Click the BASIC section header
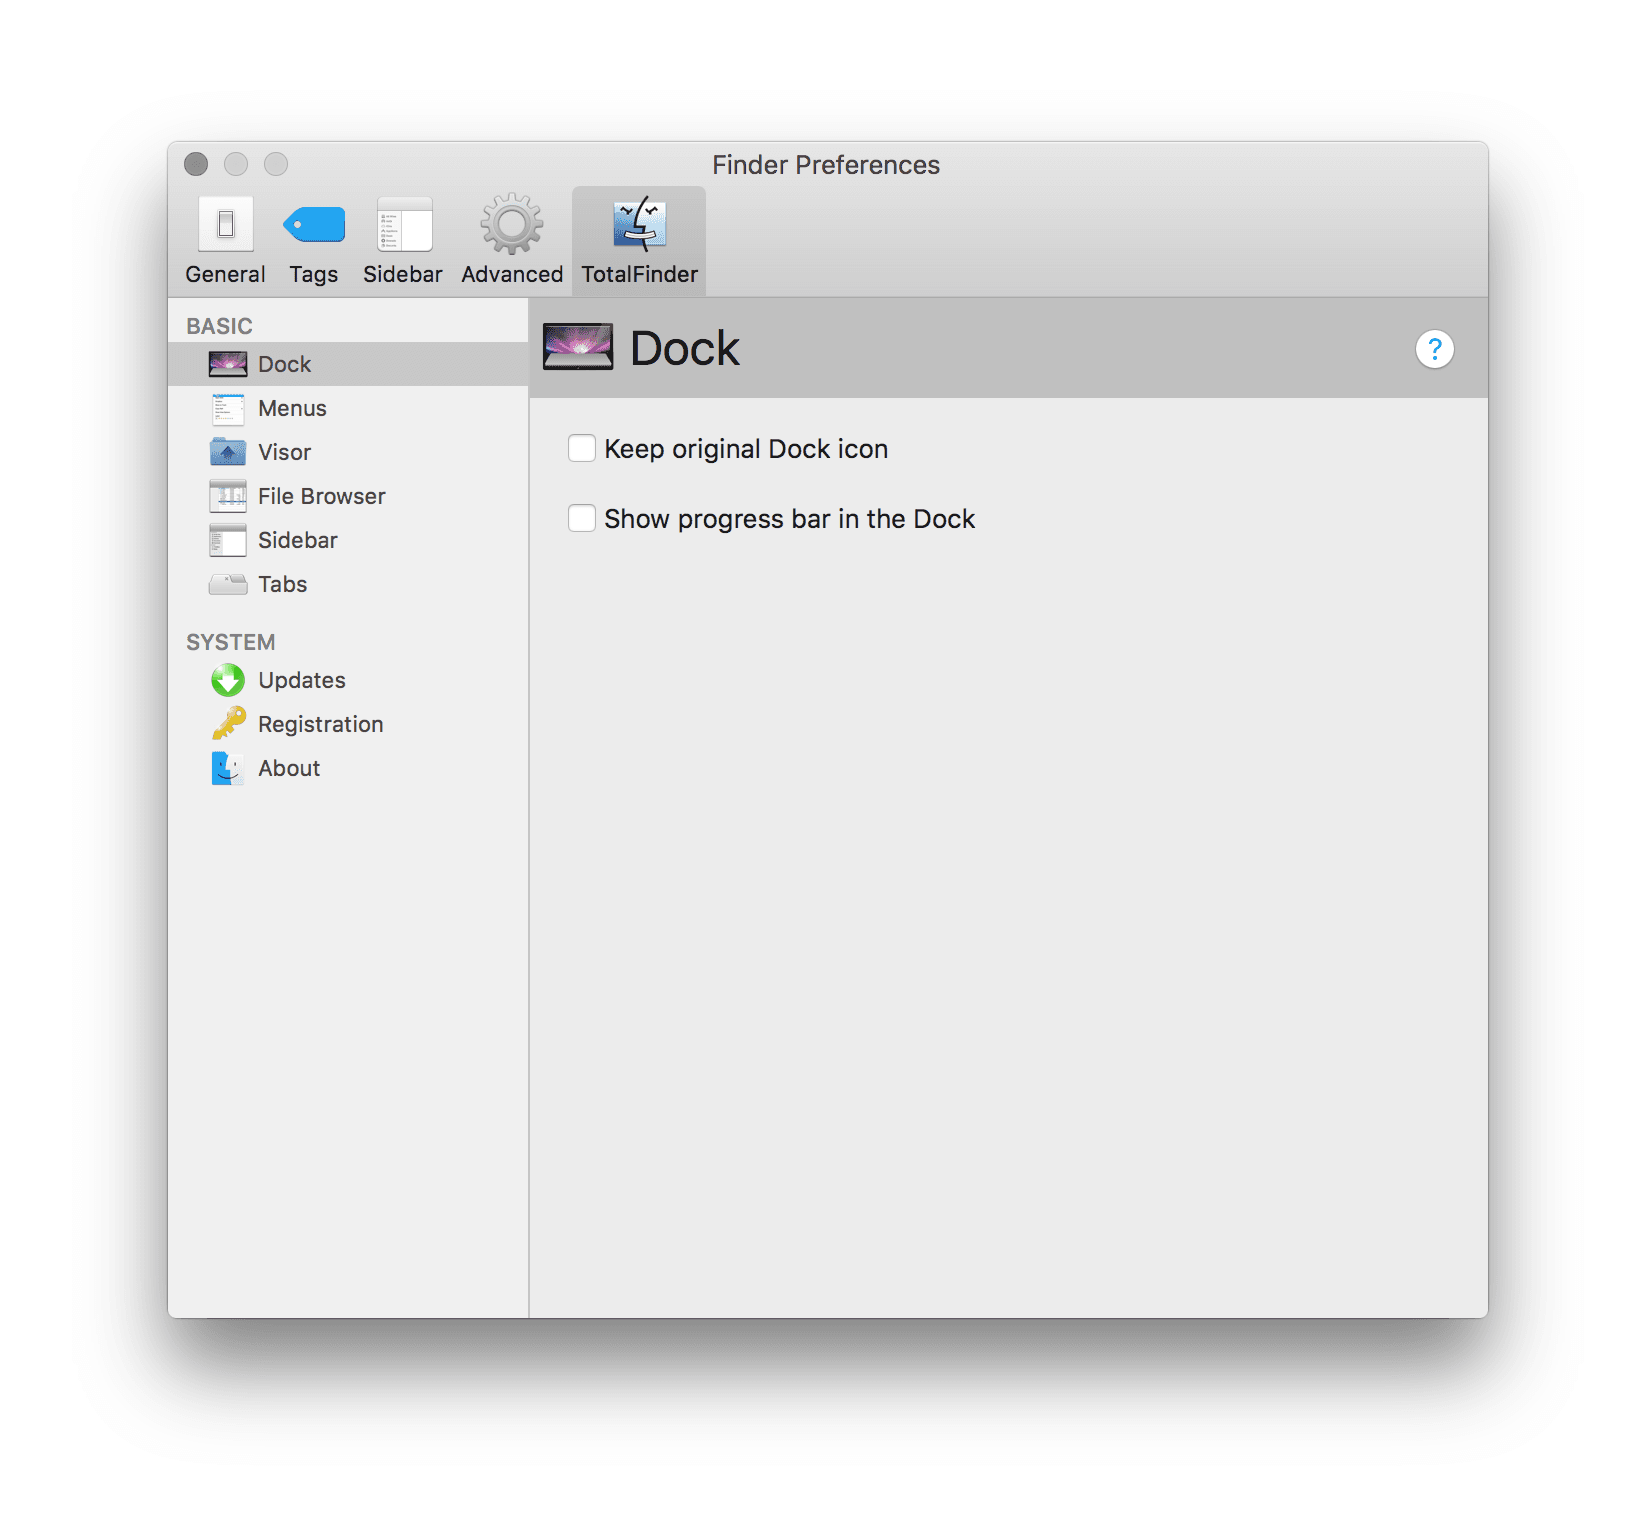 pos(219,326)
